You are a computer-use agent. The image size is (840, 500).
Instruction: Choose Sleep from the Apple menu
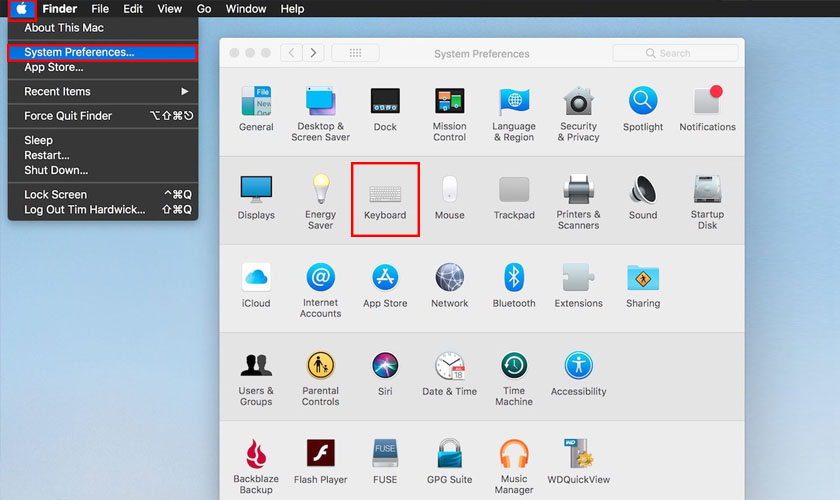[x=103, y=140]
